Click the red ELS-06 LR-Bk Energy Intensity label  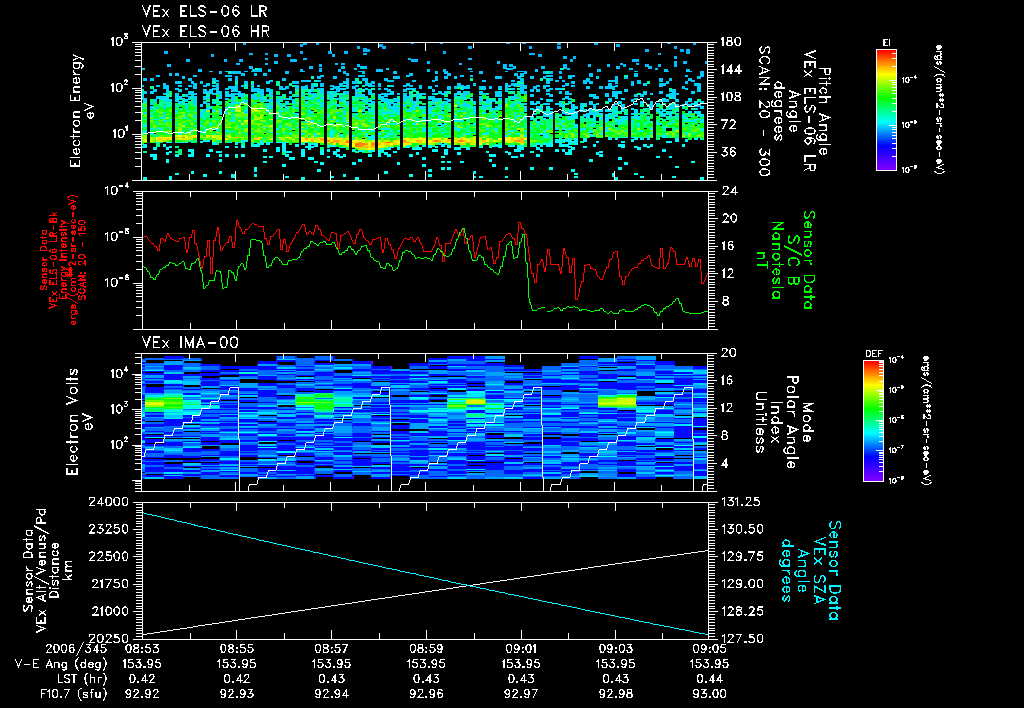tap(62, 260)
